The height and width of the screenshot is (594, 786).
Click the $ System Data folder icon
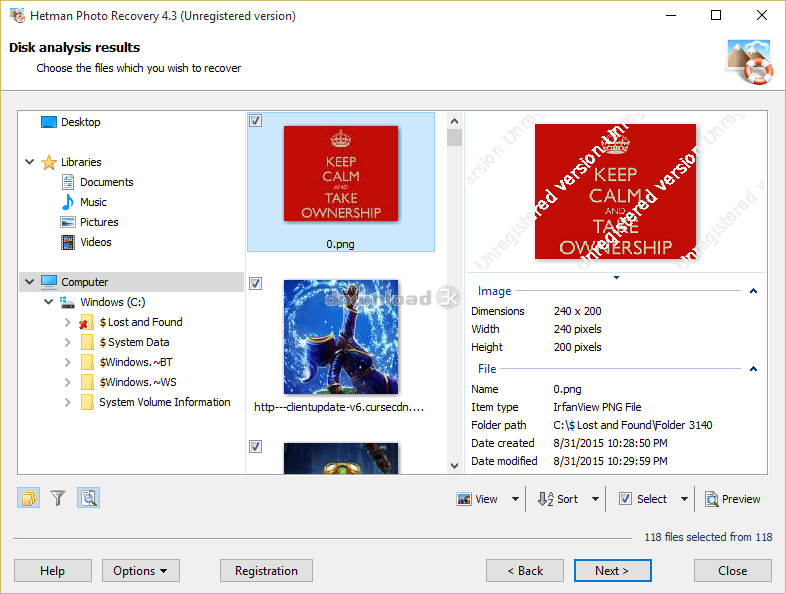tap(87, 342)
